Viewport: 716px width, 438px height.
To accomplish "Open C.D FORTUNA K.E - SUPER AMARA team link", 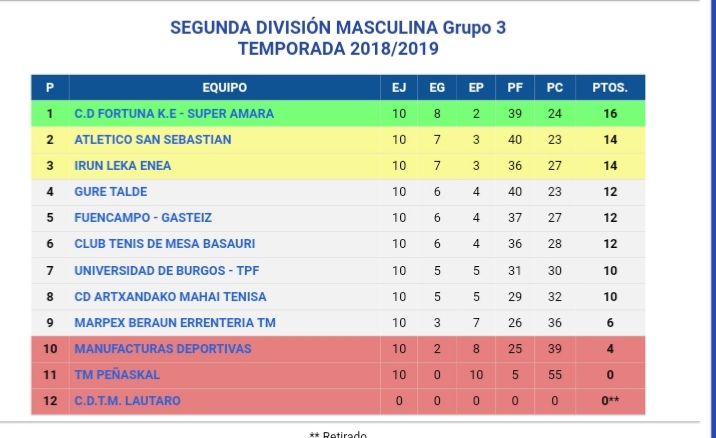I will 174,113.
